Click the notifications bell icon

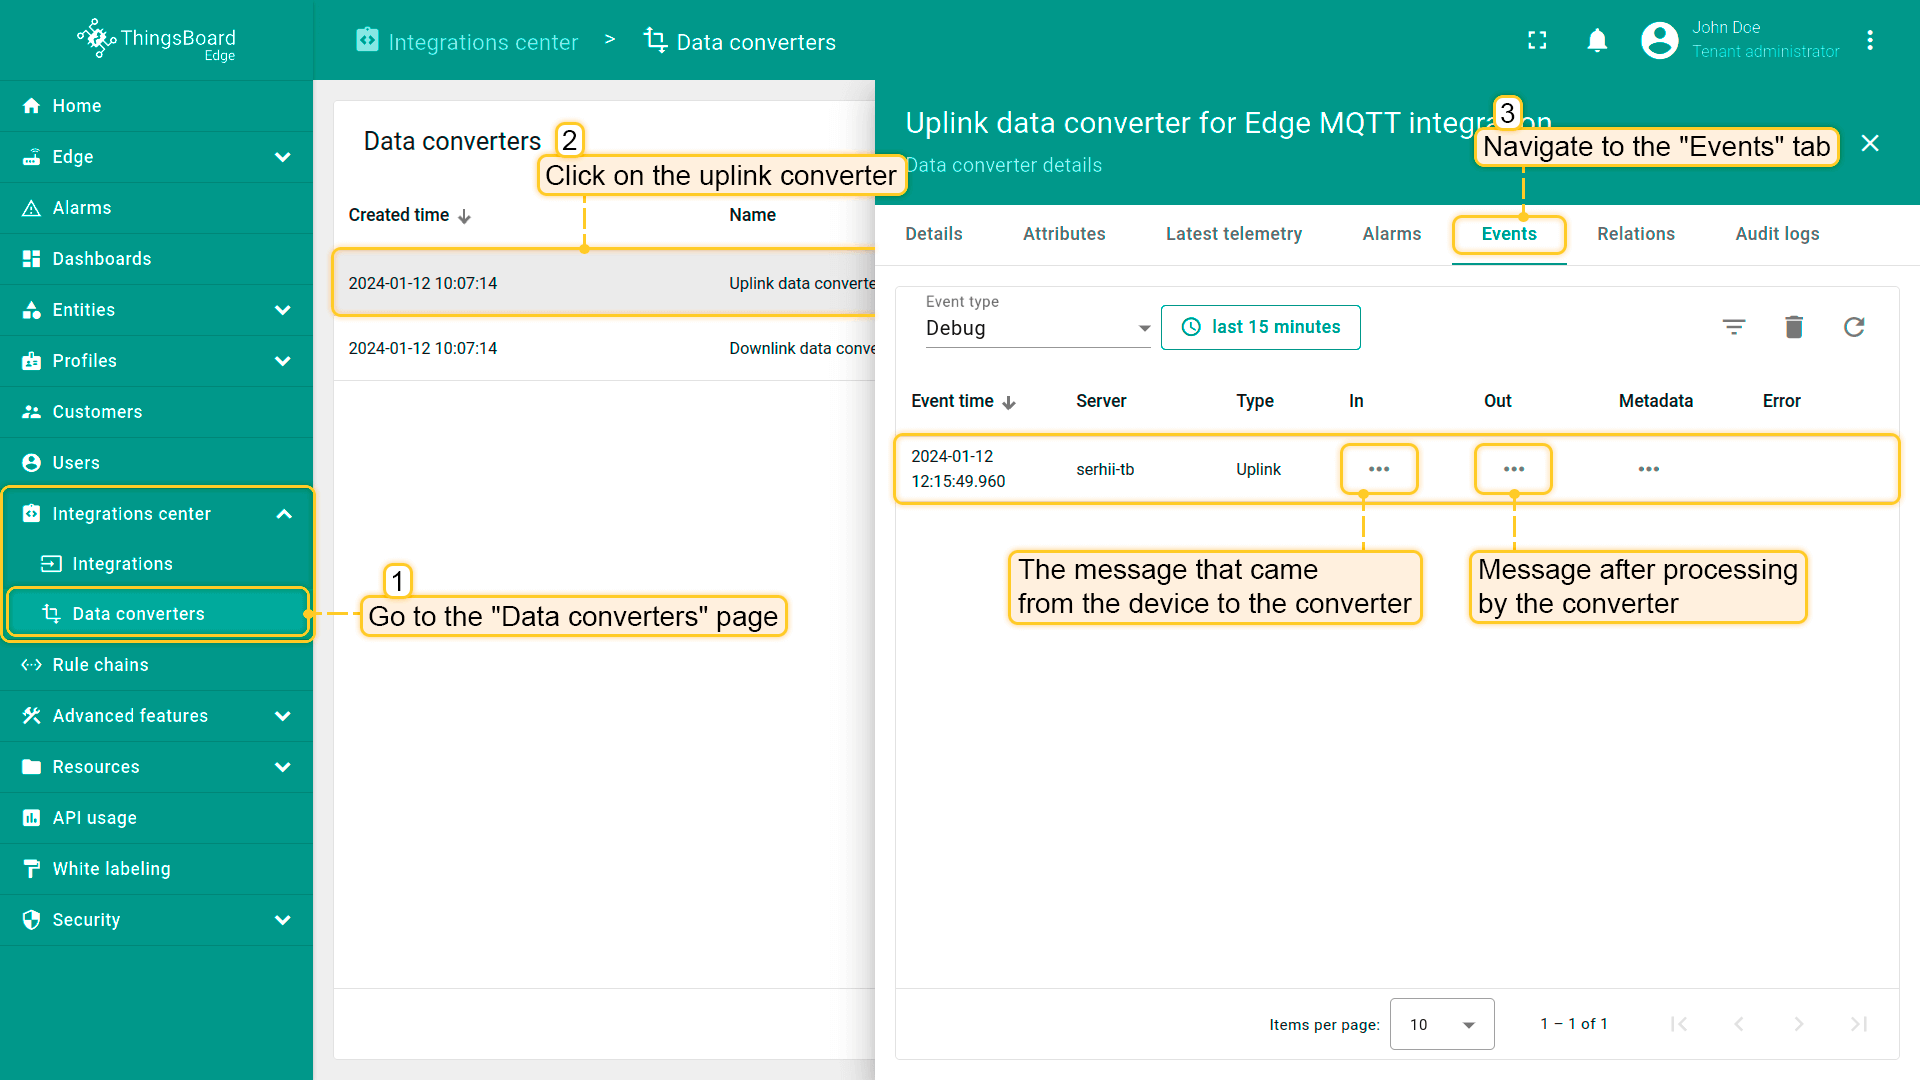[1597, 40]
